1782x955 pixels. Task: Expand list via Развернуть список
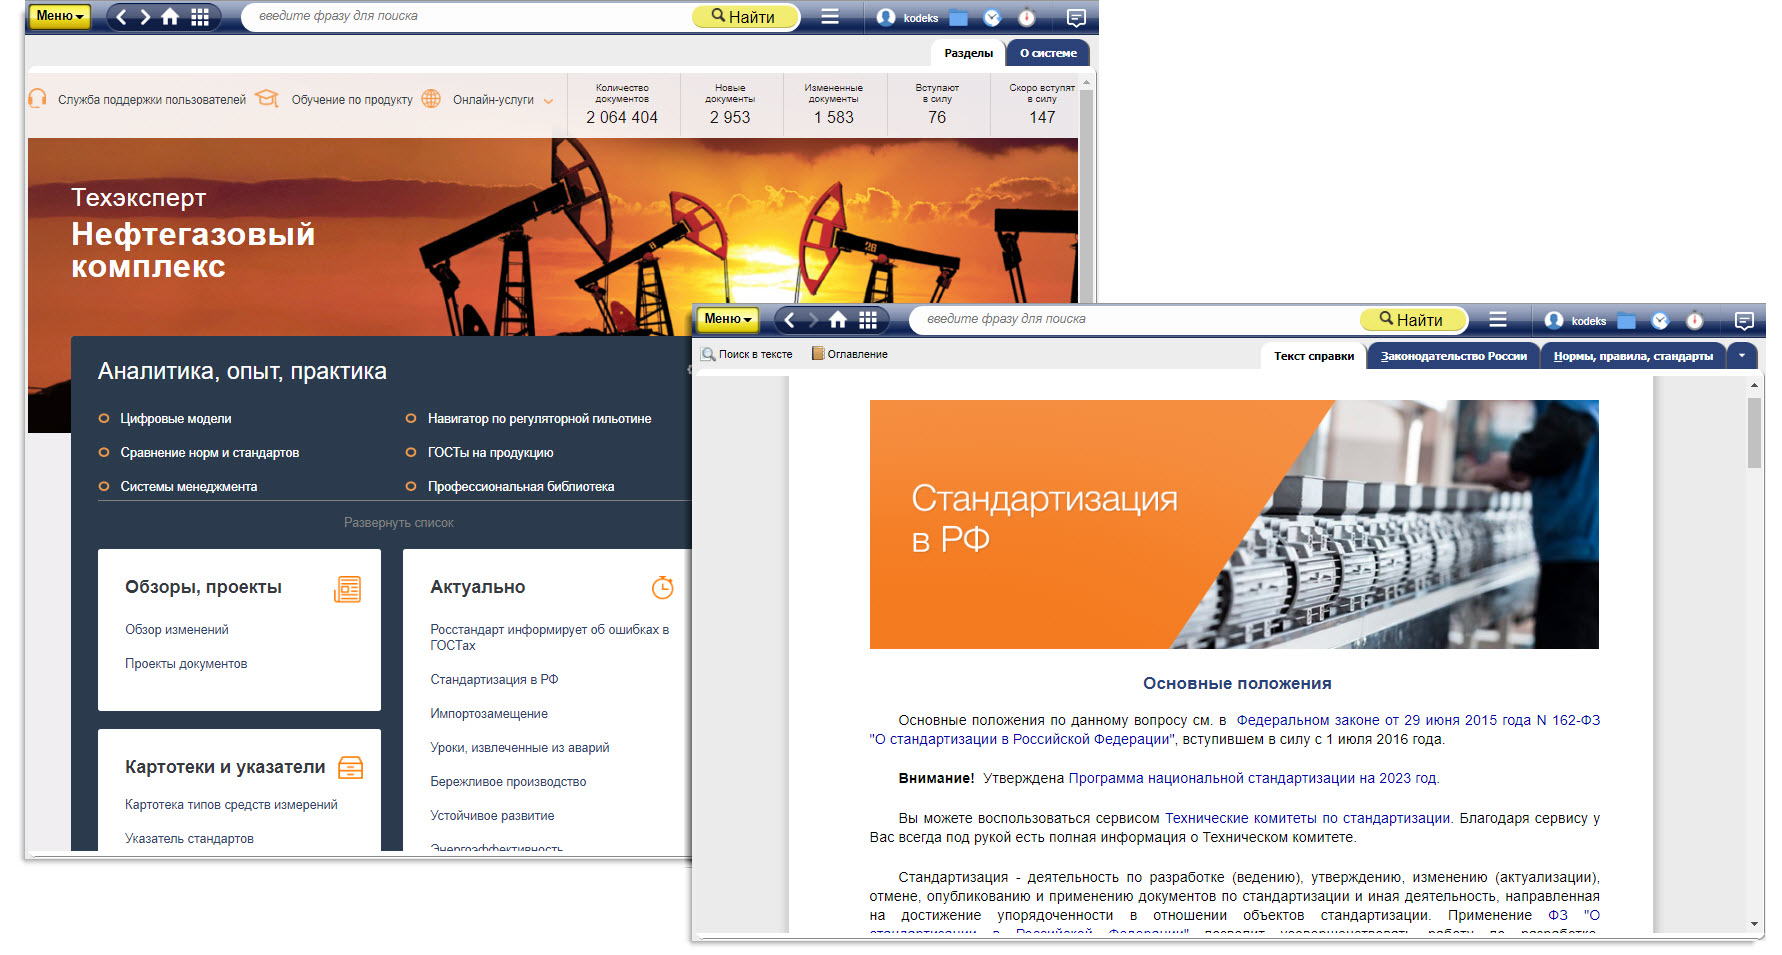[398, 523]
